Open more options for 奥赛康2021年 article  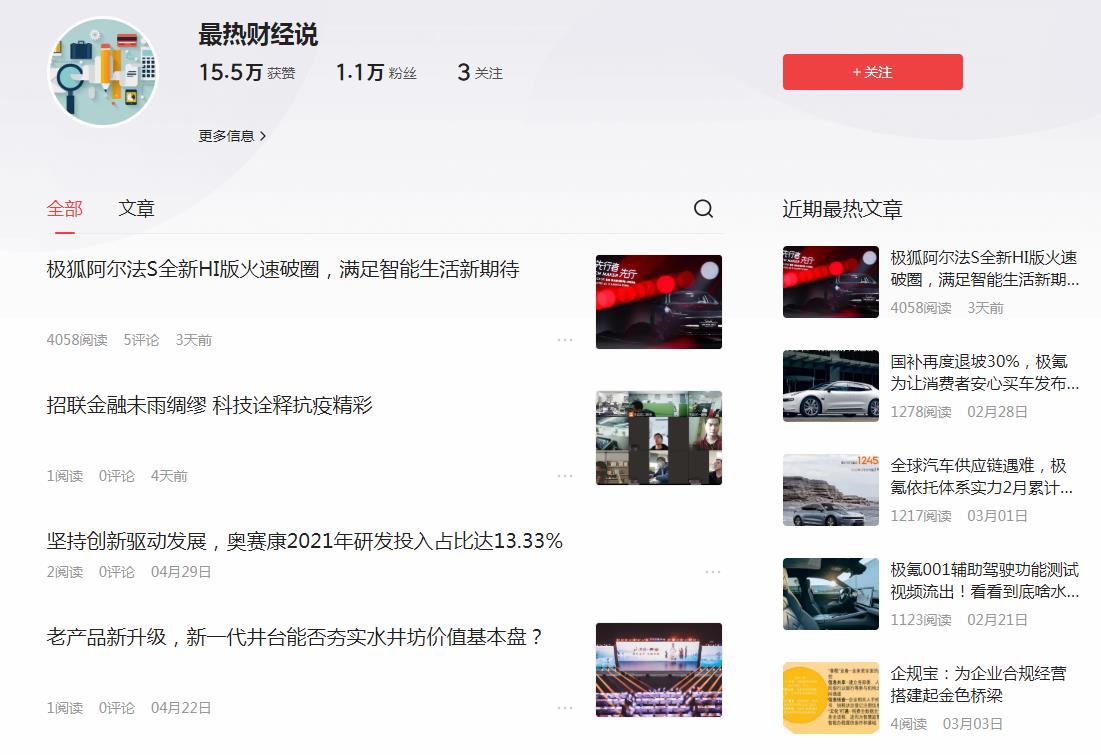(x=712, y=572)
